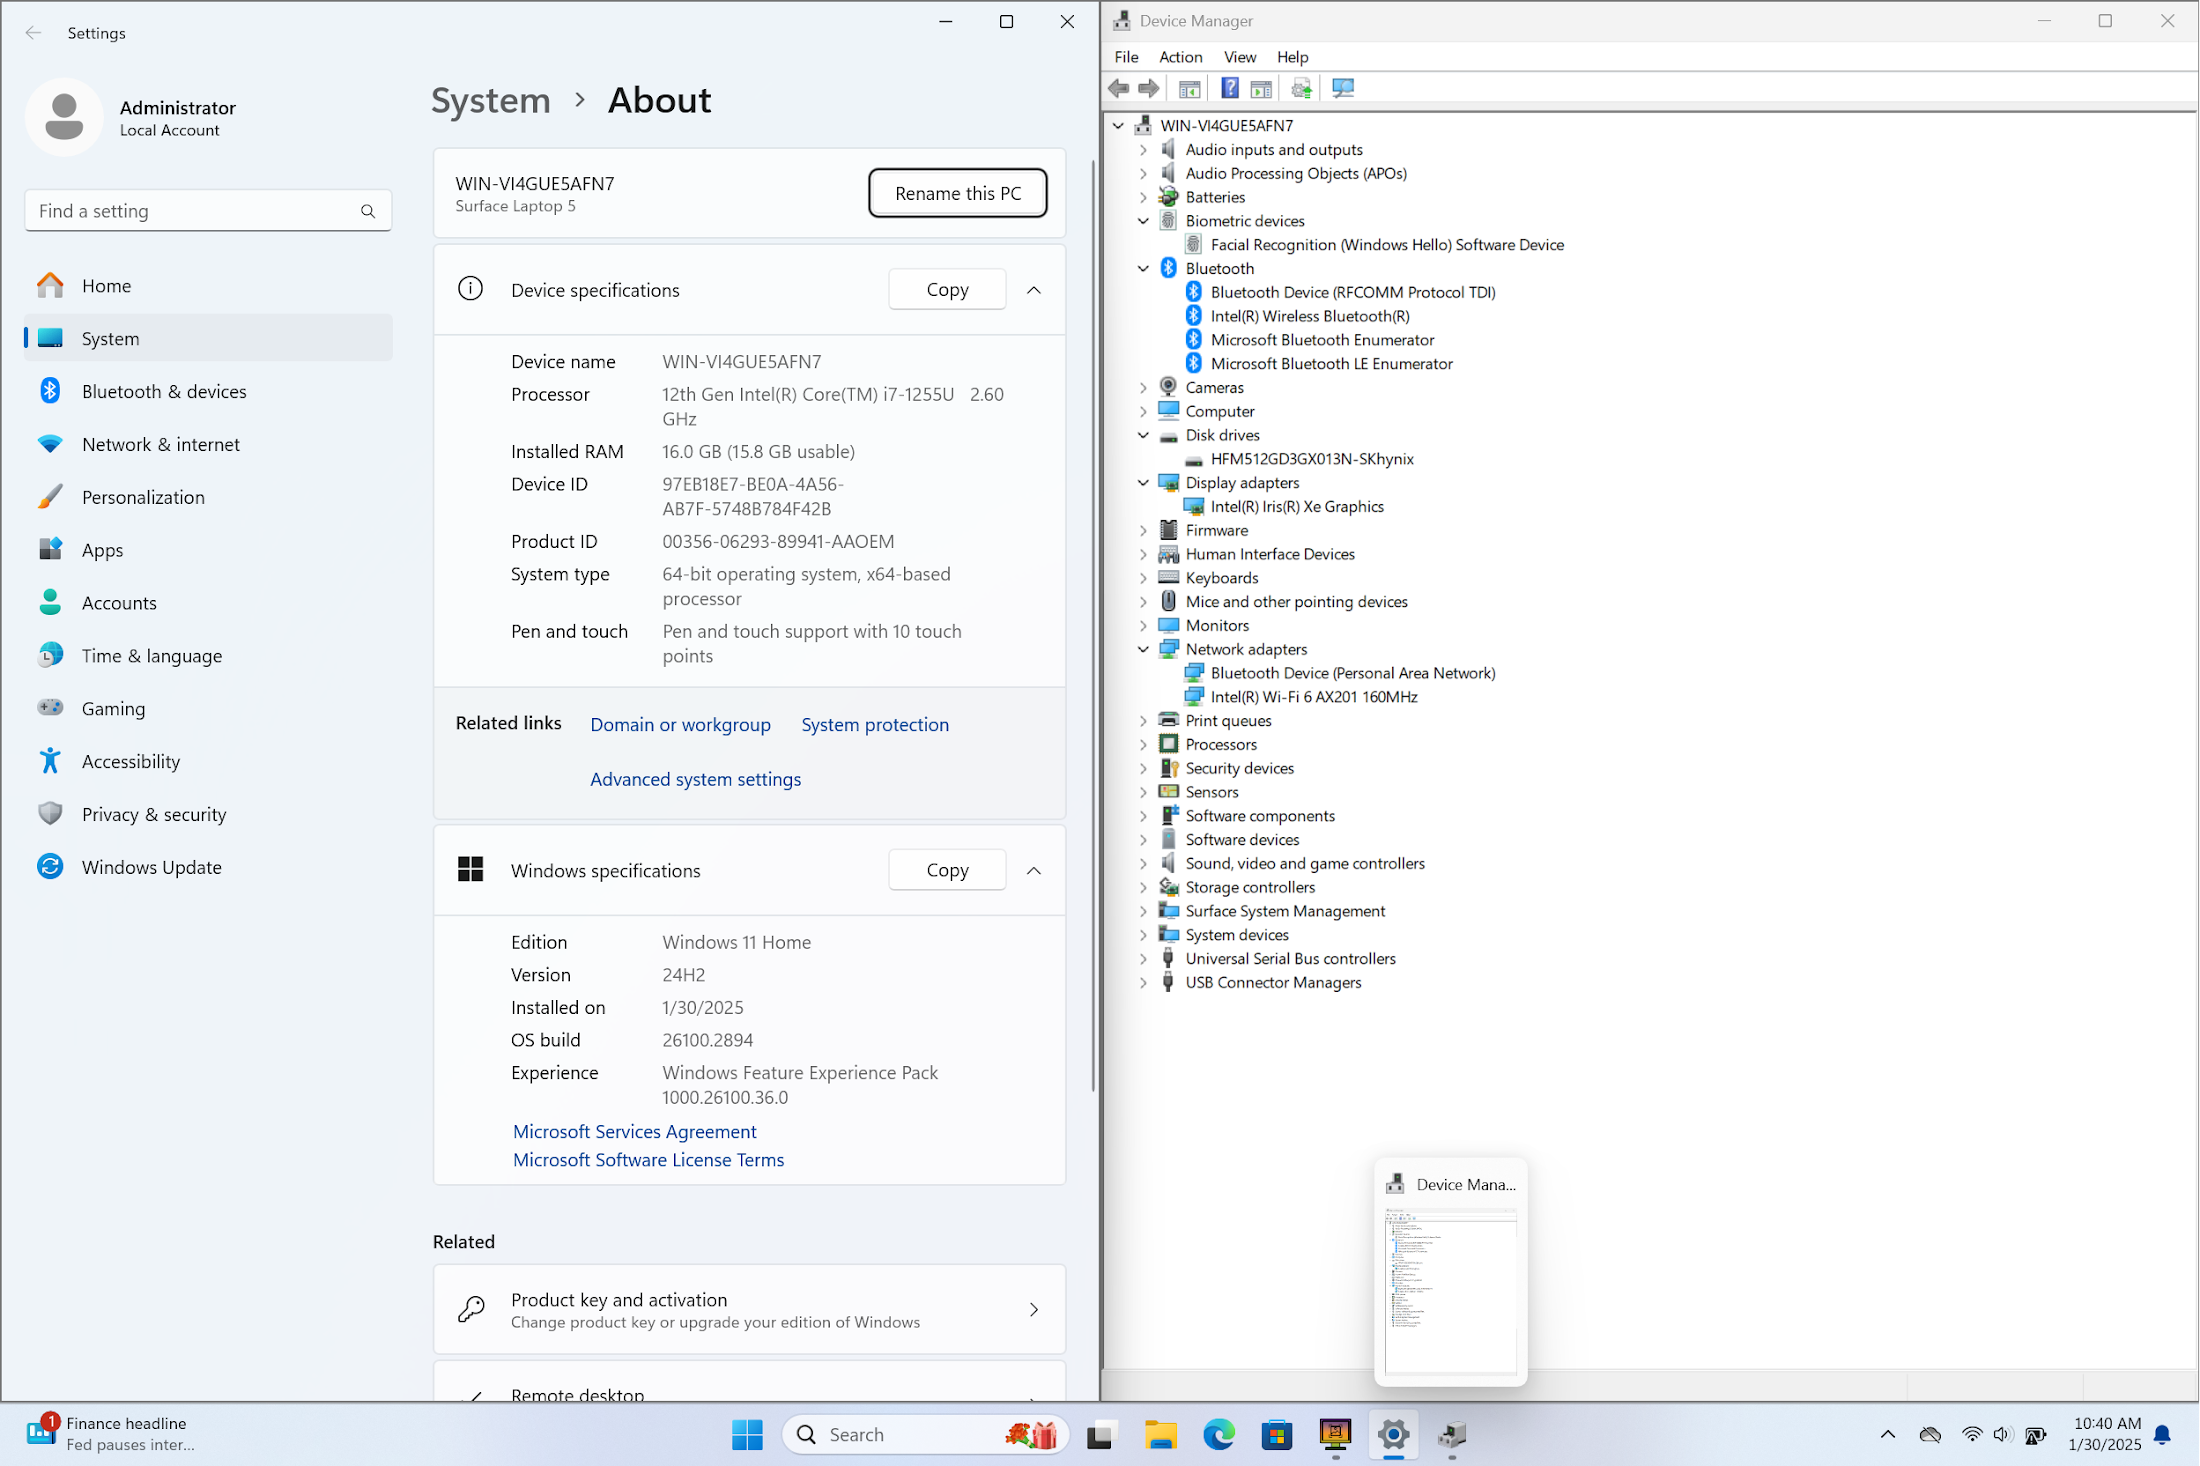Open System protection link
This screenshot has width=2200, height=1466.
click(x=875, y=725)
